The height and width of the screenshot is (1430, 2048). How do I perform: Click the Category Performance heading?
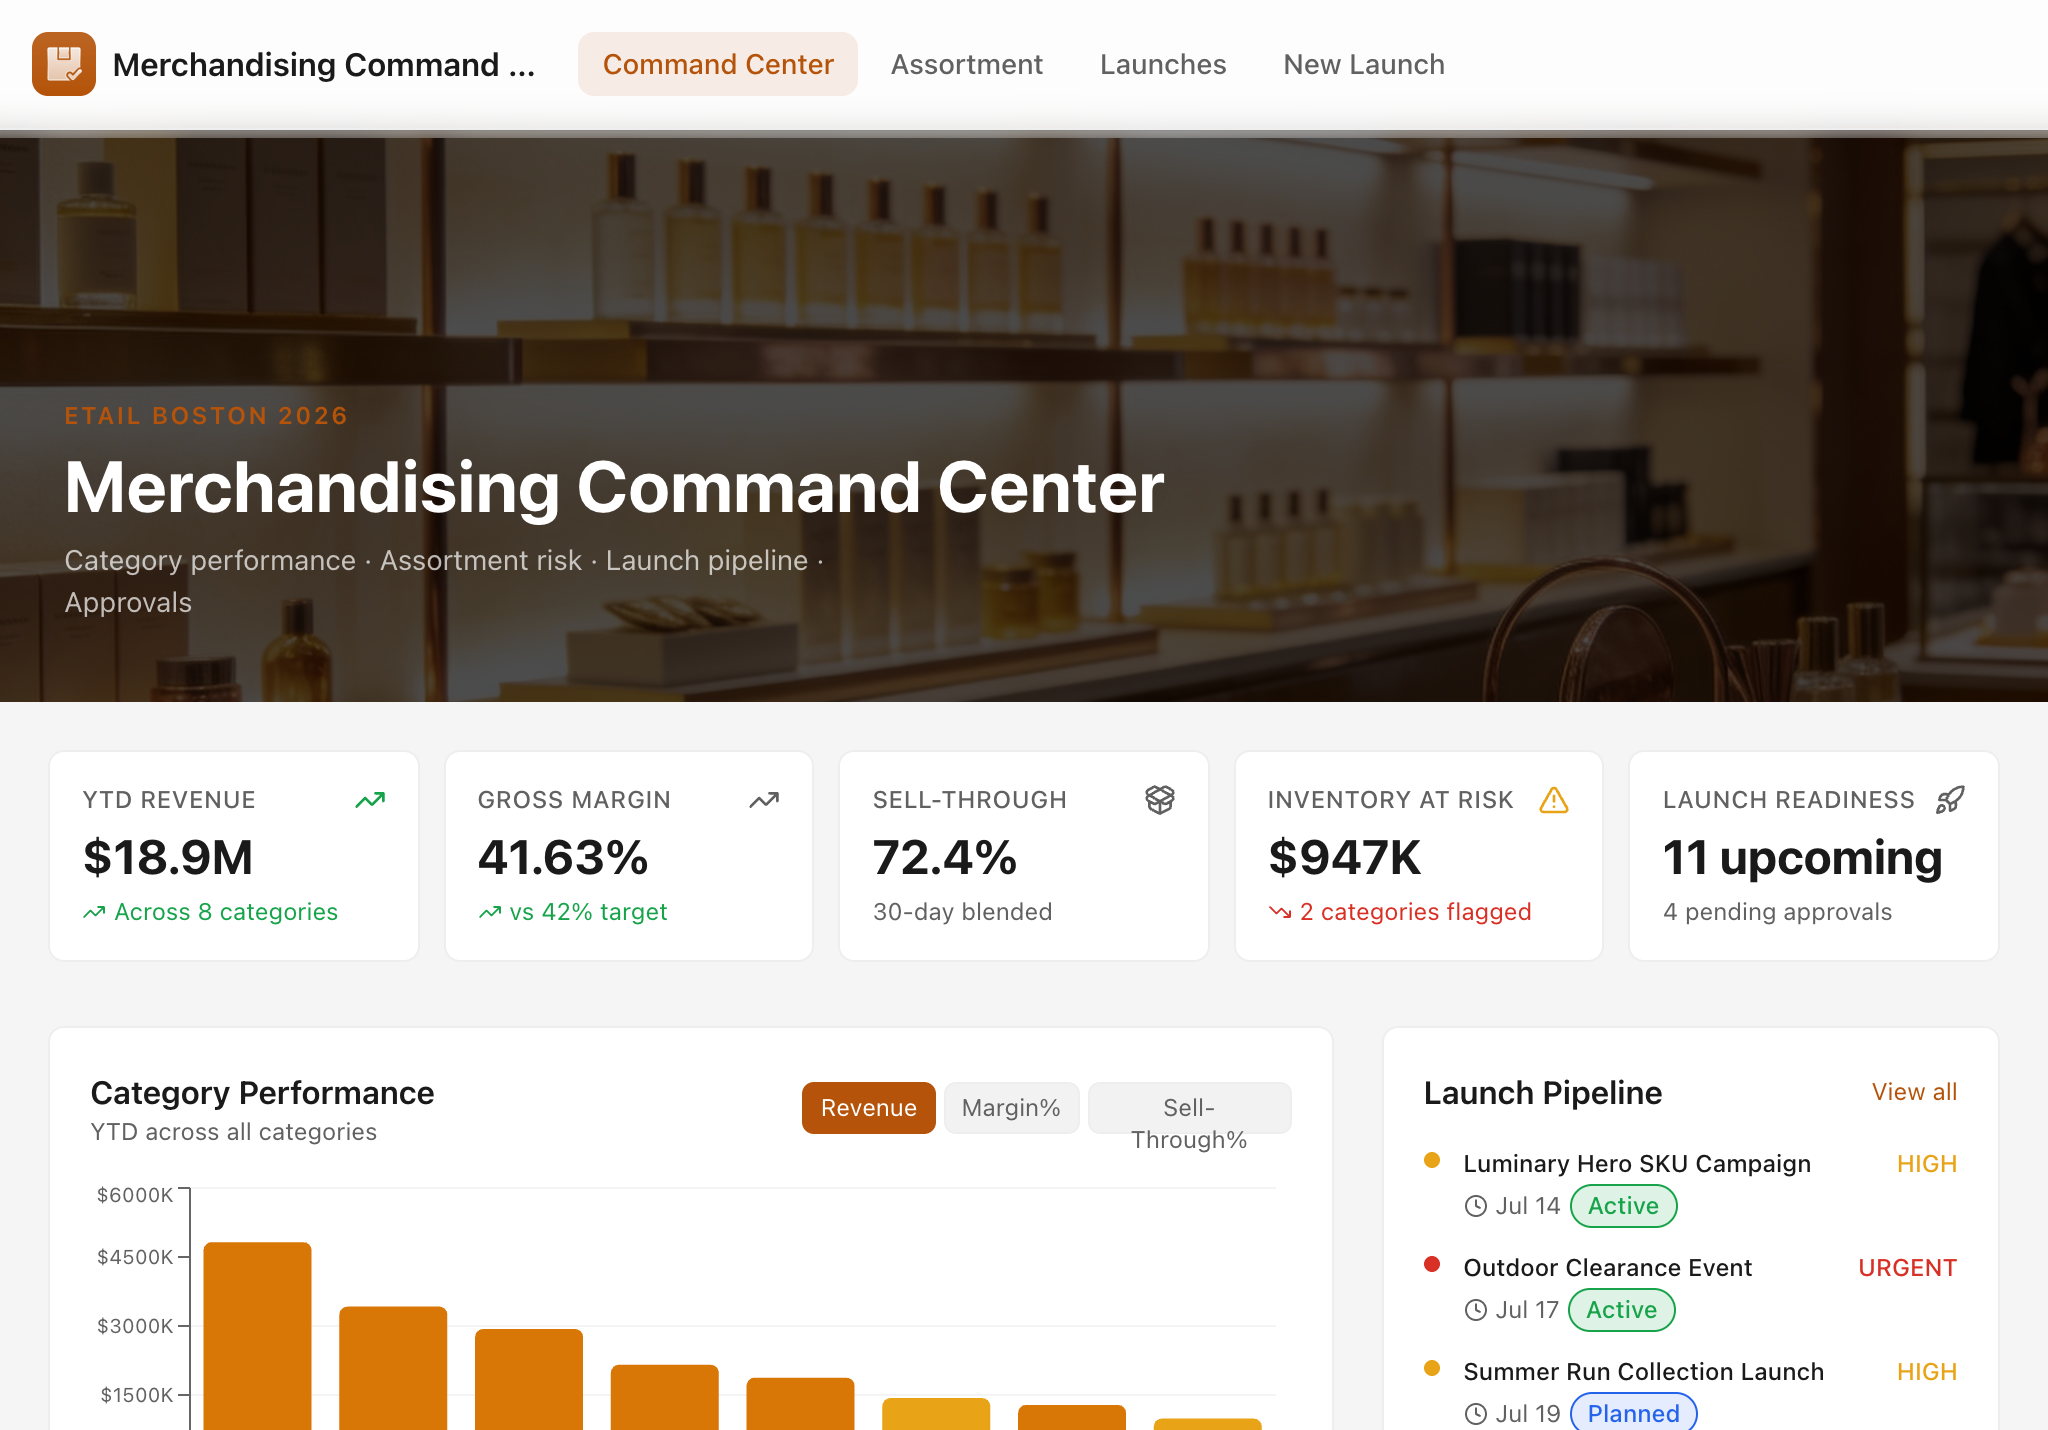pos(262,1093)
